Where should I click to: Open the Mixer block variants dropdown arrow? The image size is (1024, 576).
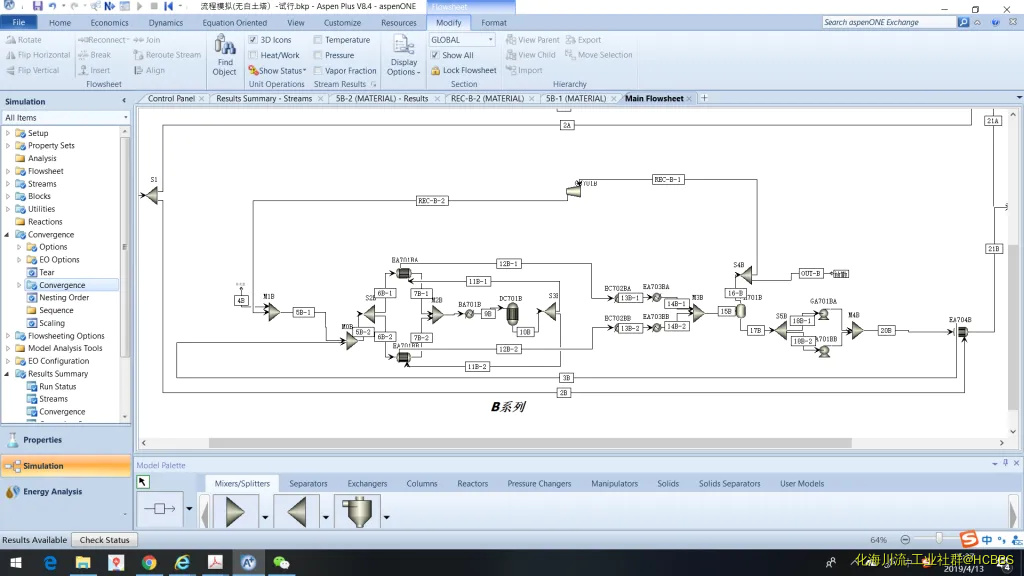pyautogui.click(x=264, y=517)
